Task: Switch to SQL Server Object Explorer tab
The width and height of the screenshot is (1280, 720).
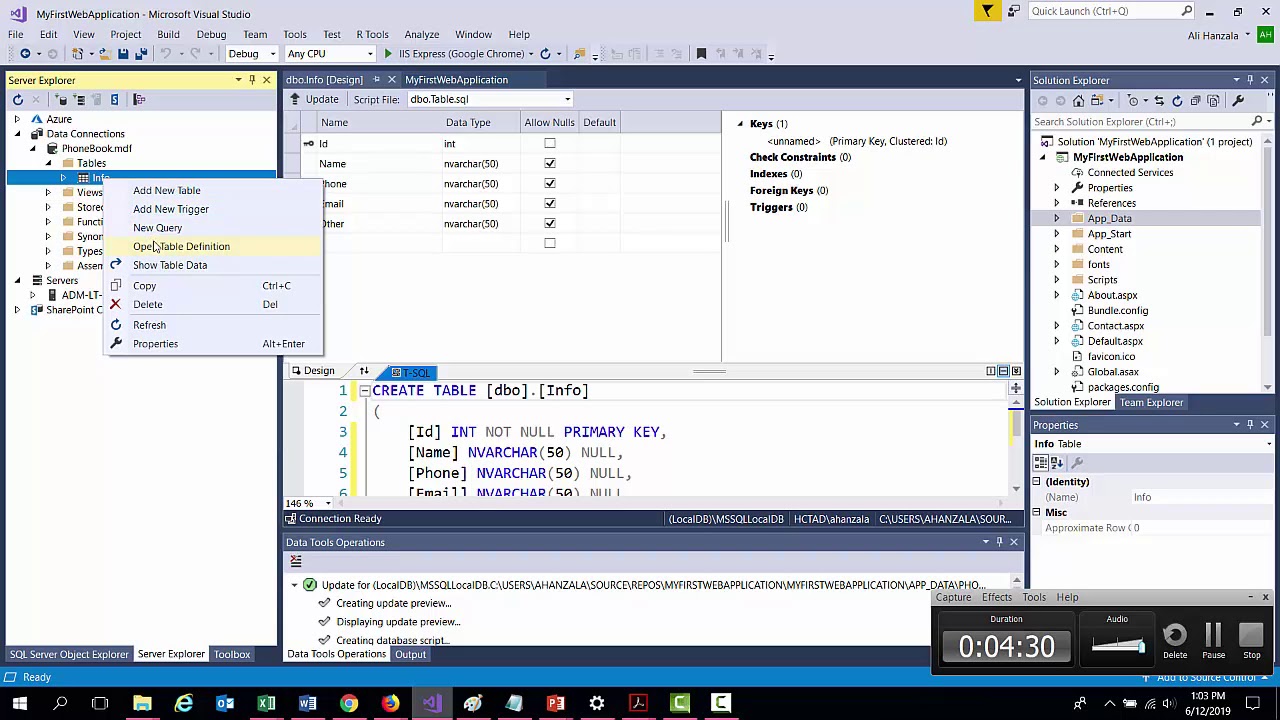Action: (x=69, y=654)
